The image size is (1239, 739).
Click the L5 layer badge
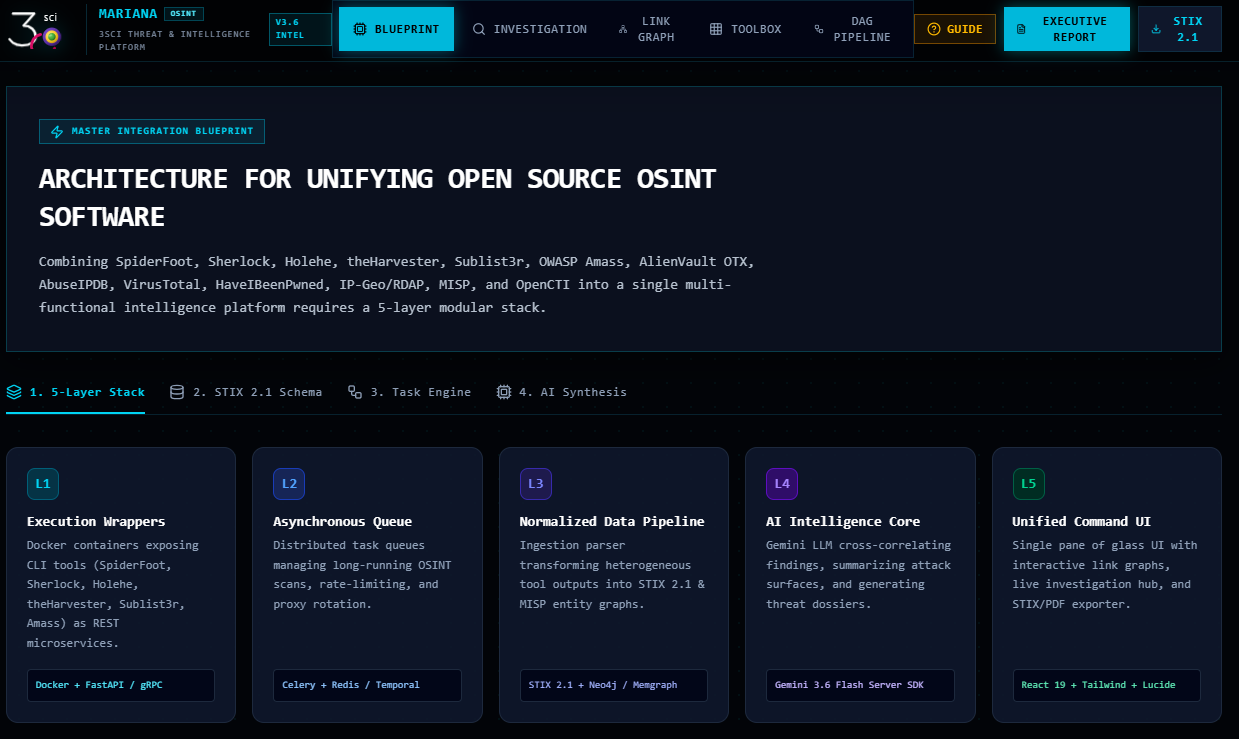click(x=1028, y=484)
